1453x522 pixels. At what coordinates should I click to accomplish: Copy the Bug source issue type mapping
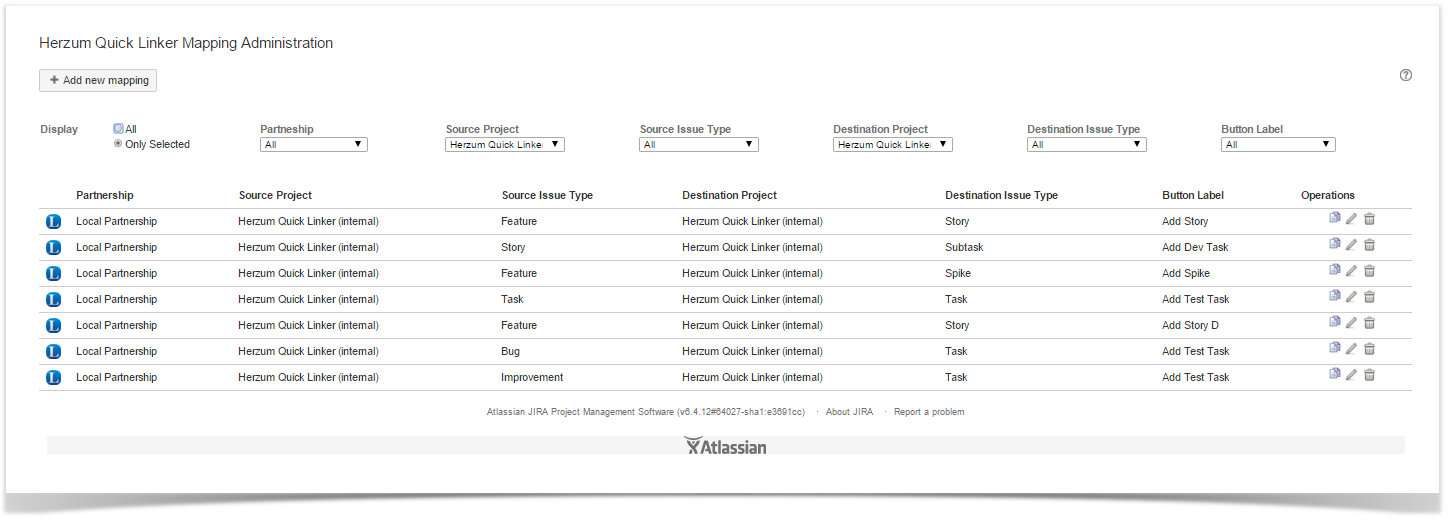[x=1334, y=348]
